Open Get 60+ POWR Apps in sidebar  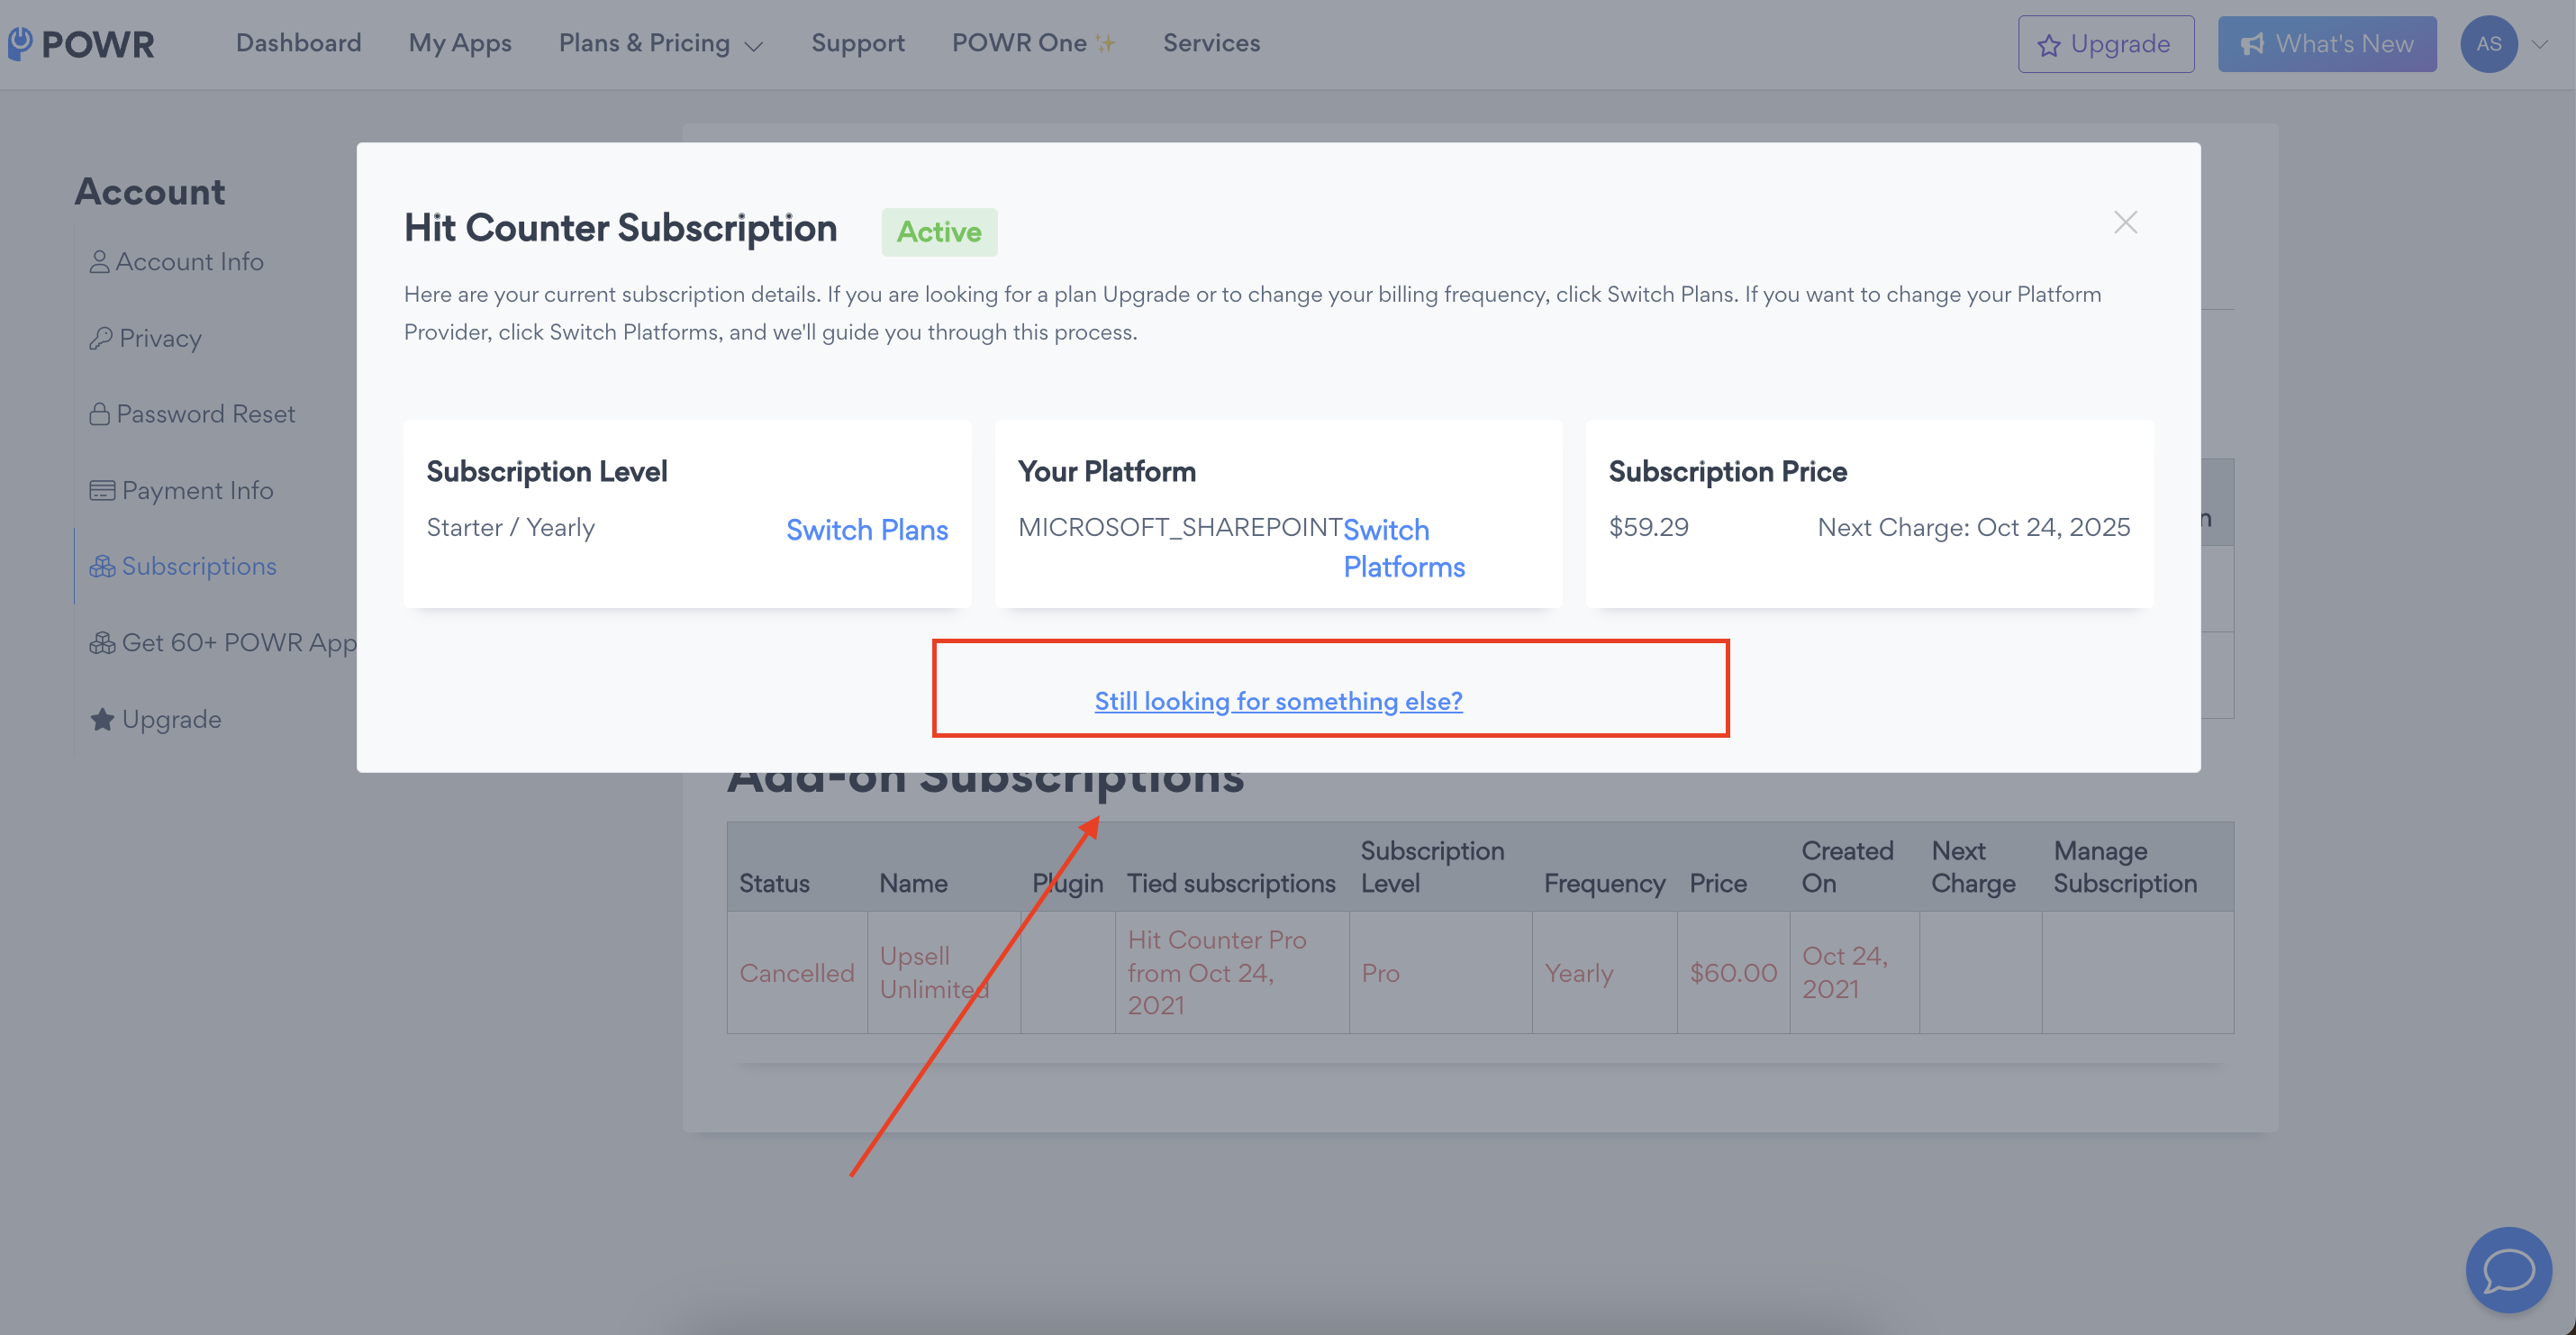pos(223,642)
